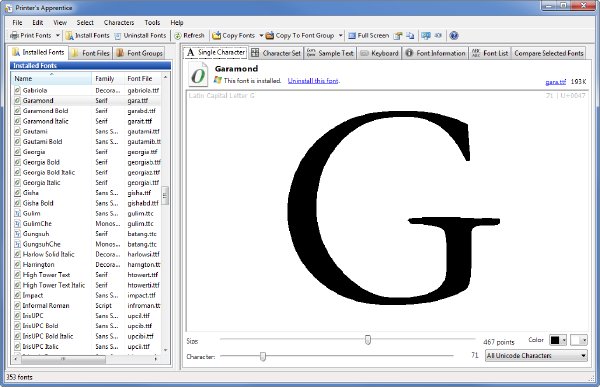Viewport: 600px width, 387px height.
Task: Click the Uninstall this font link
Action: click(313, 81)
